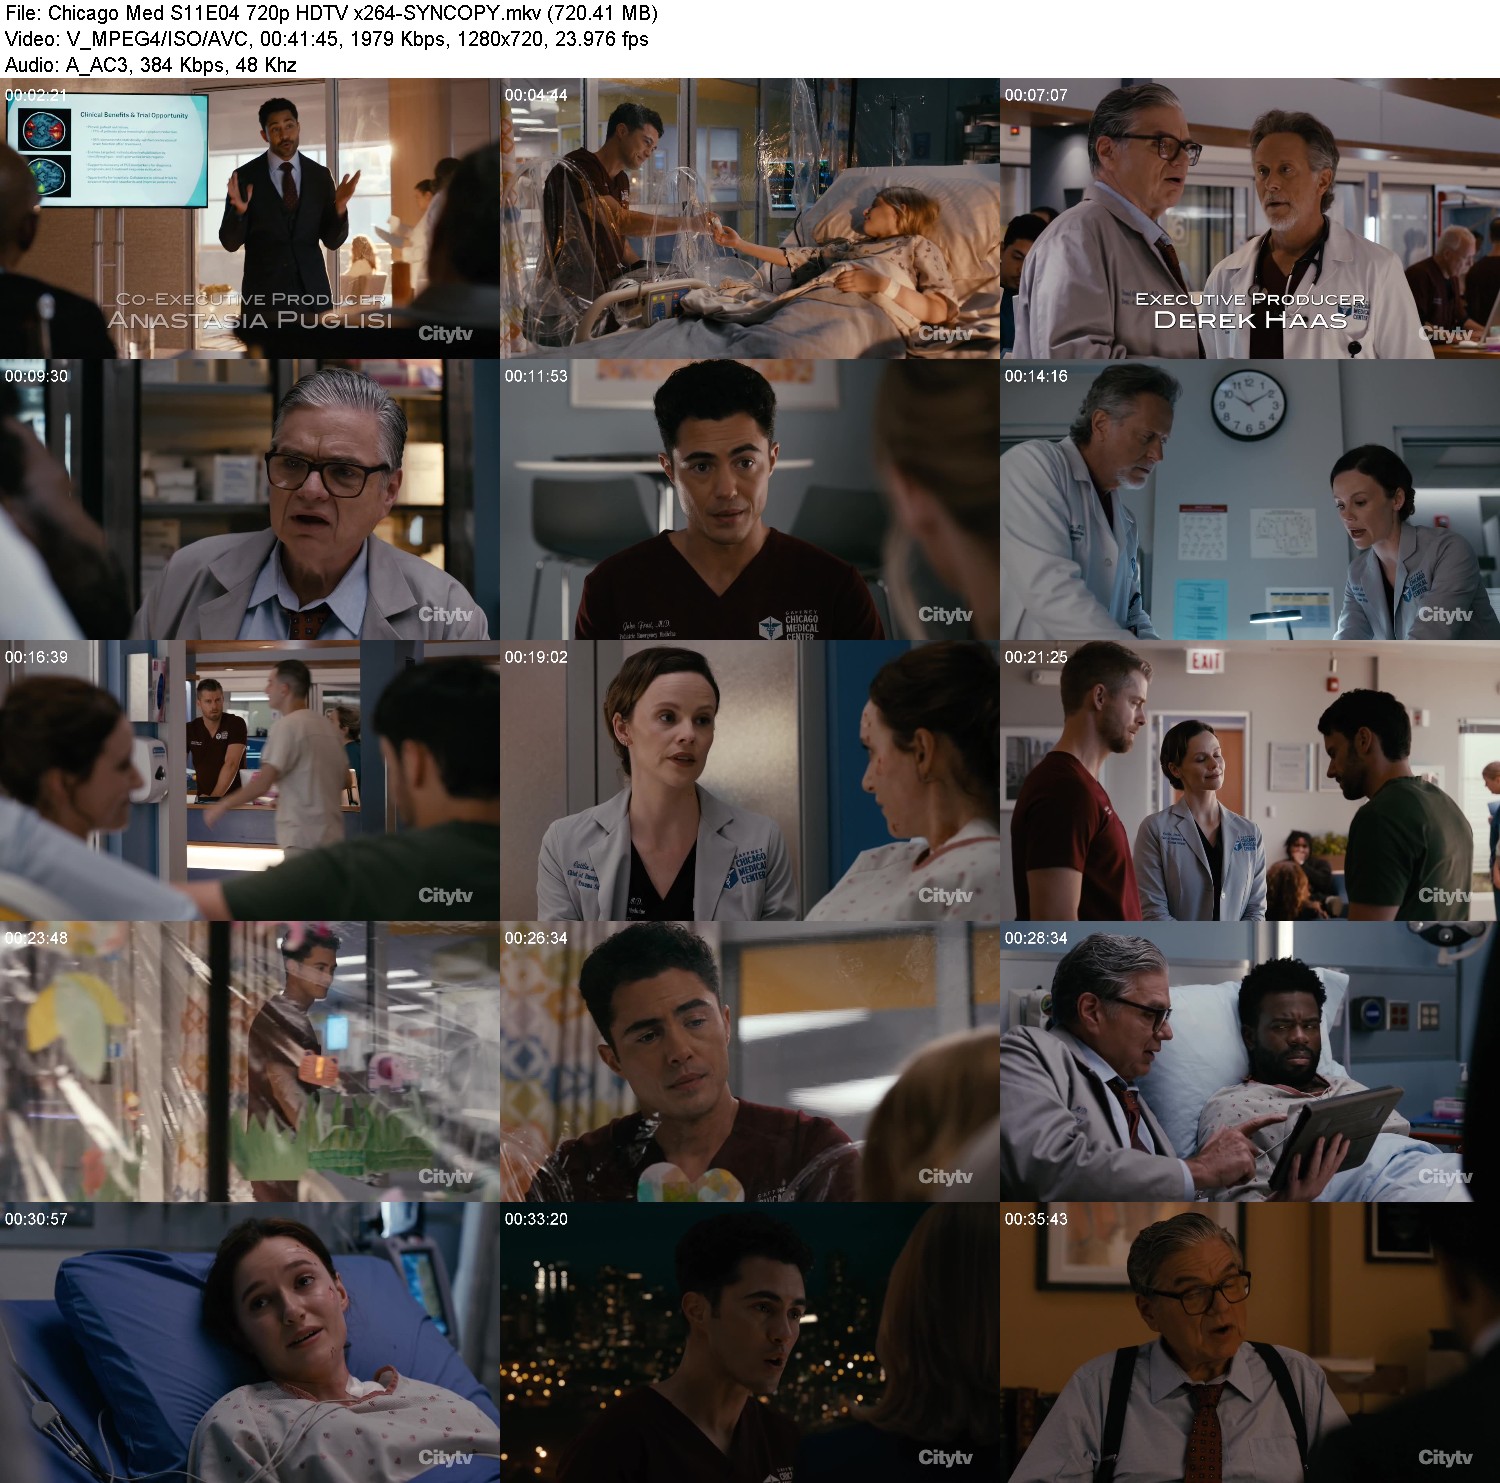Image resolution: width=1500 pixels, height=1483 pixels.
Task: Open the thumbnail at 00:02:21
Action: tap(250, 218)
